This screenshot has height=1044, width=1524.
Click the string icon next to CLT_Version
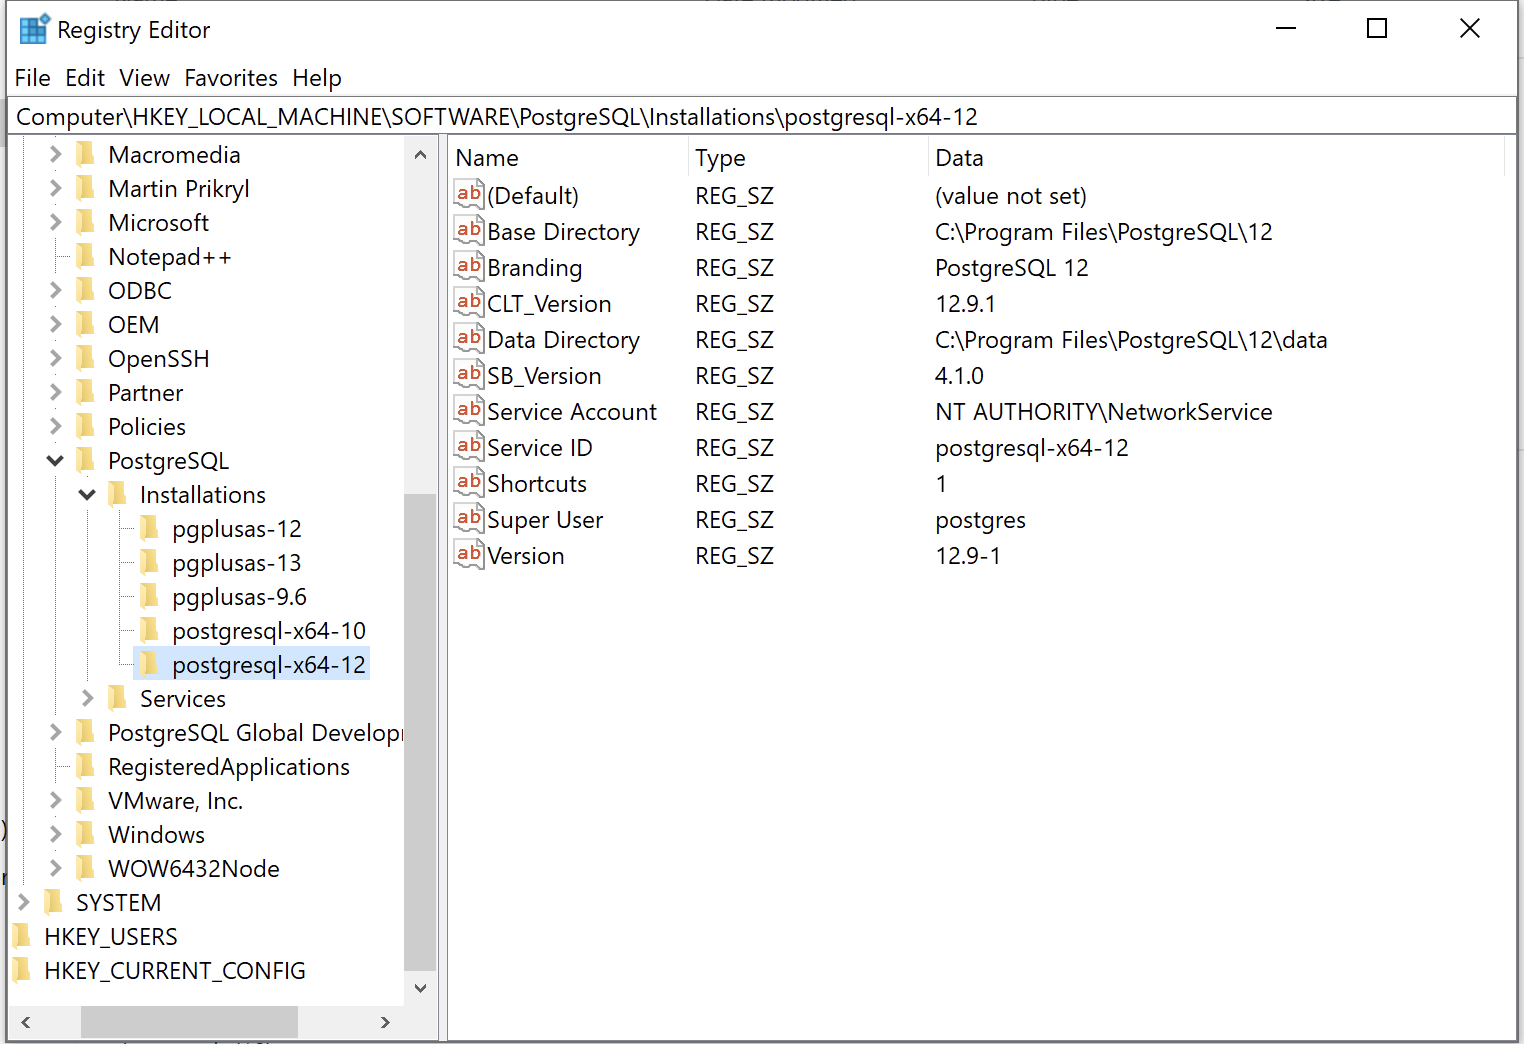point(468,303)
